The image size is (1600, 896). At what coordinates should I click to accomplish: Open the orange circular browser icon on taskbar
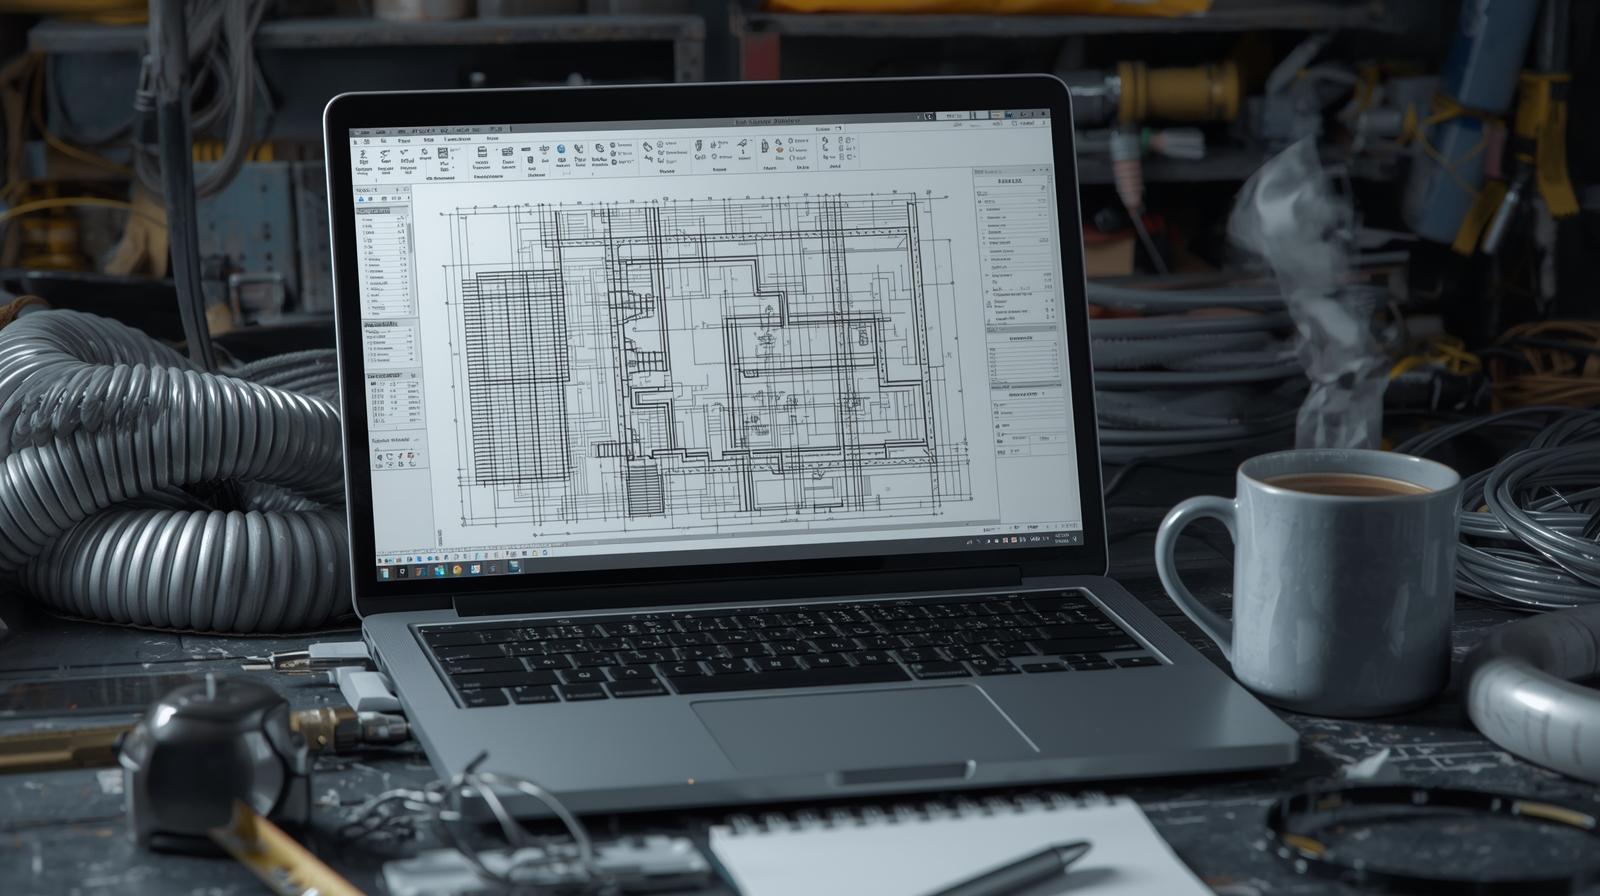457,569
